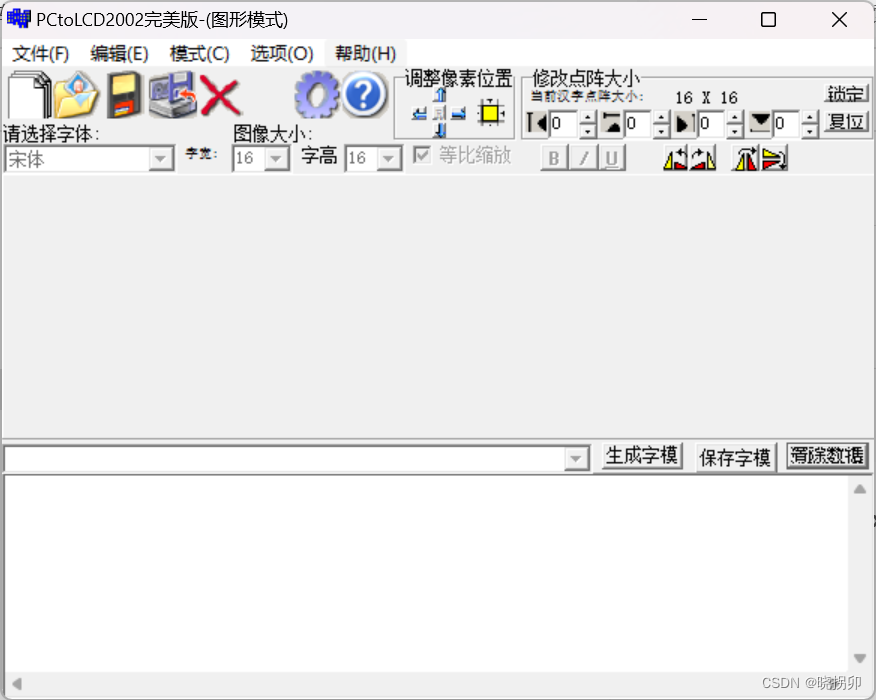Expand the text input combo box arrow
The image size is (876, 700).
click(x=575, y=459)
